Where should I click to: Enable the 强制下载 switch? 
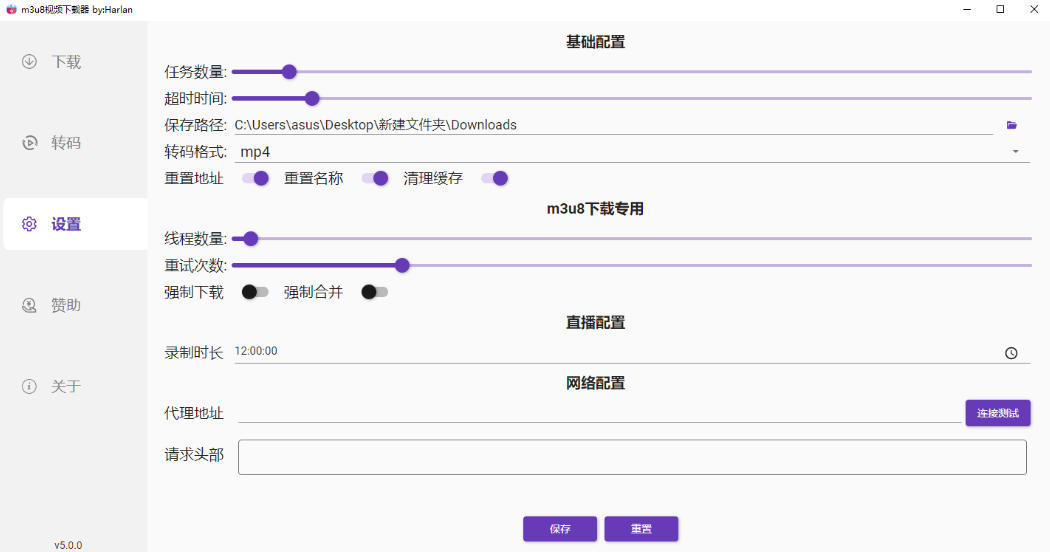pos(255,292)
